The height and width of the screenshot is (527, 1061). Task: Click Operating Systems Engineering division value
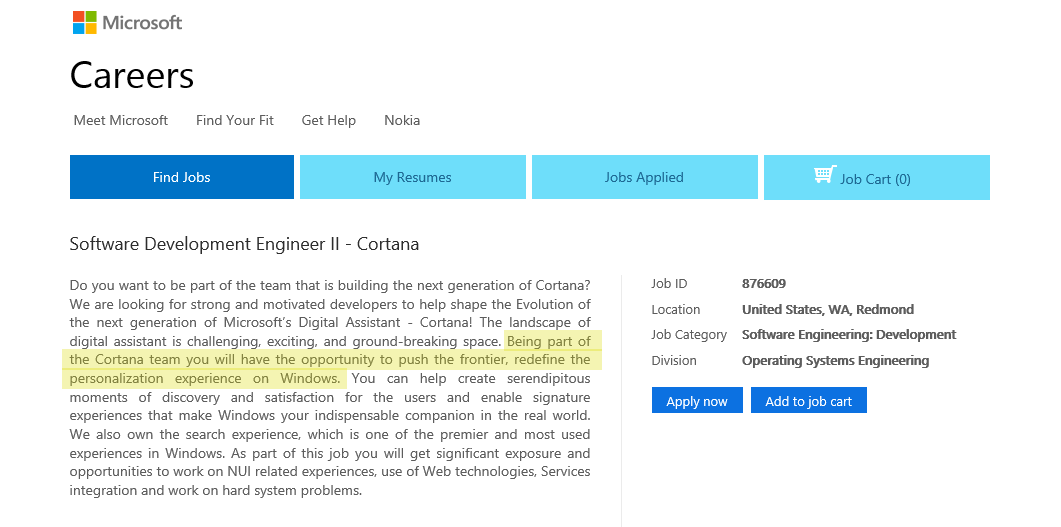836,361
